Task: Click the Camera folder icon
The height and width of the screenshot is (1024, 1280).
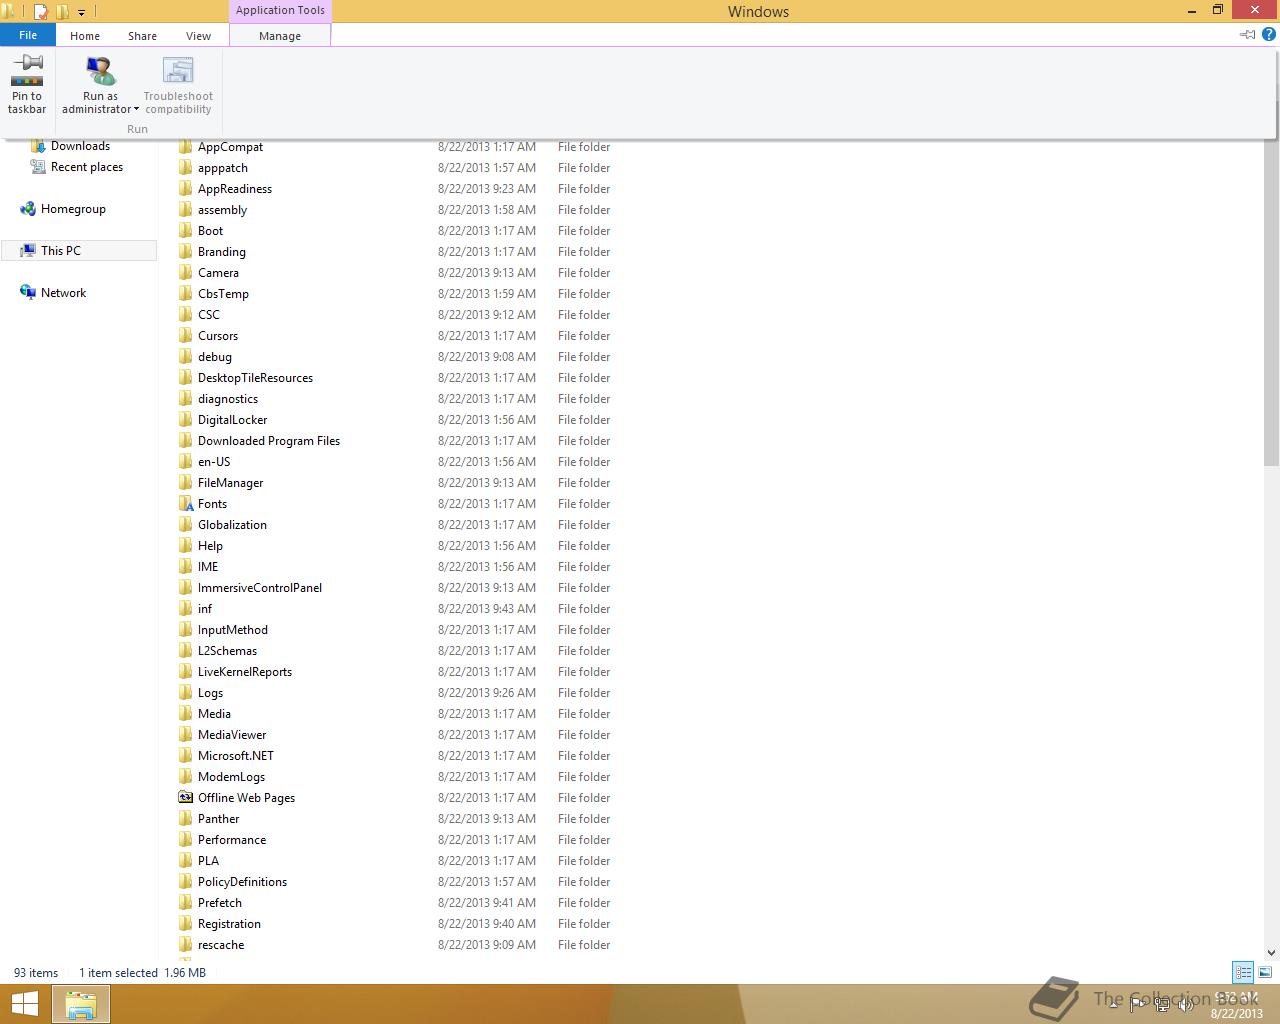Action: (186, 272)
